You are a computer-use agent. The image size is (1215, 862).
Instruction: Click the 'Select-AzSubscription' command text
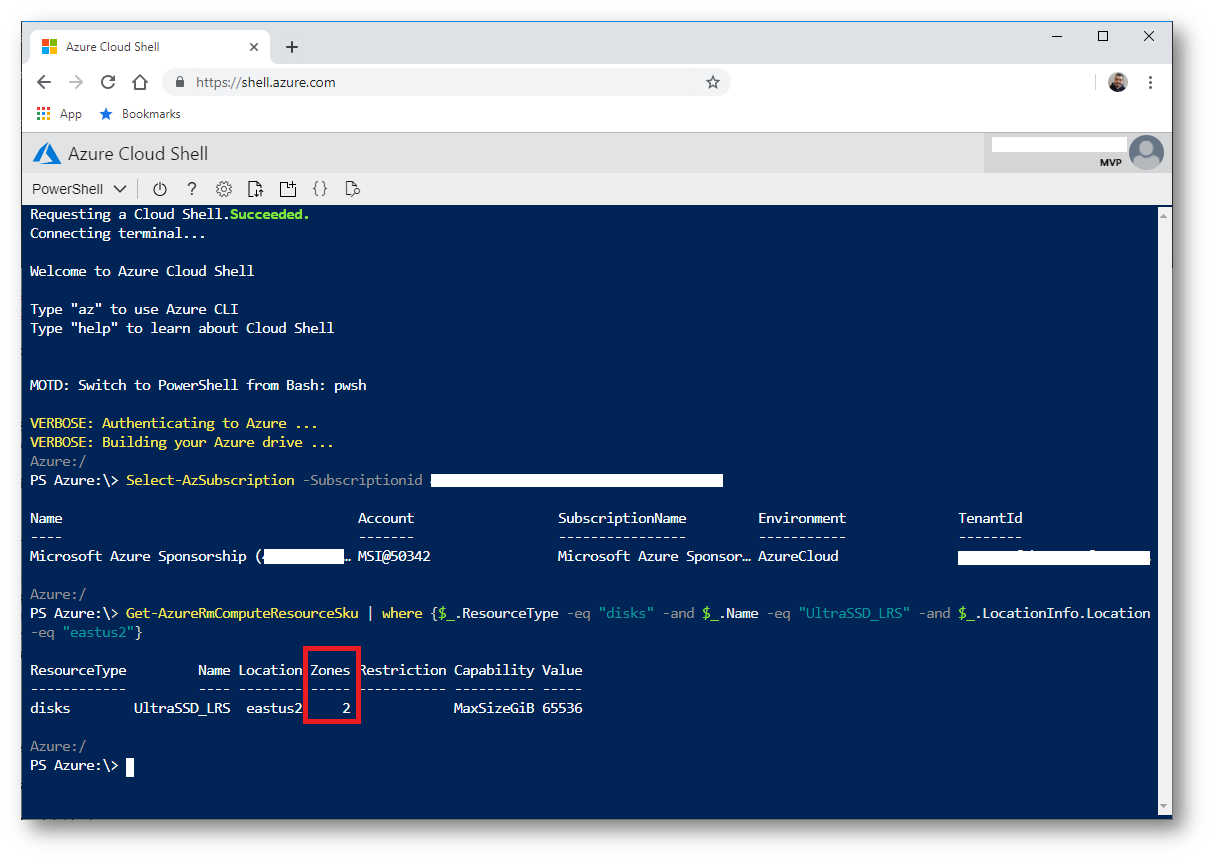click(x=210, y=480)
